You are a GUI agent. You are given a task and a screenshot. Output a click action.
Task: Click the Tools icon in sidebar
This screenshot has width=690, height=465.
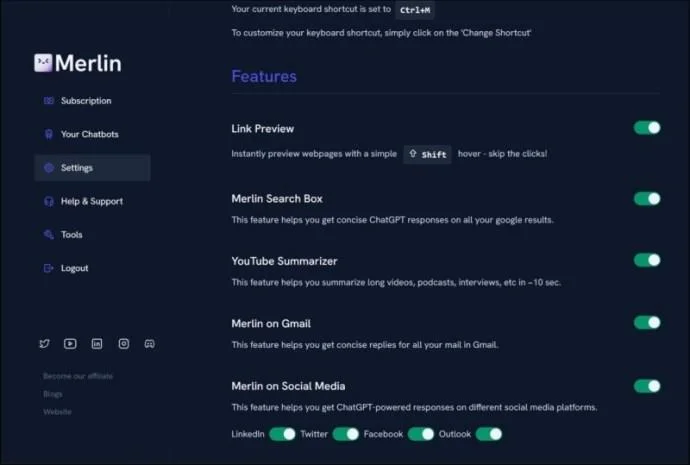coord(48,234)
